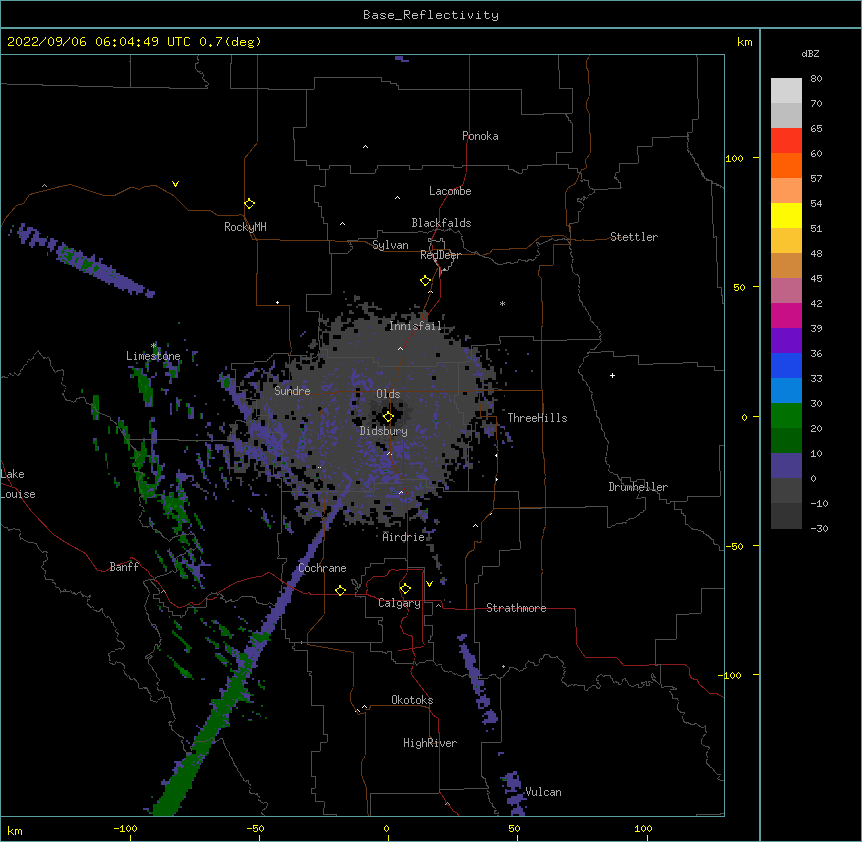Click the yellow diamond marker above RockyMH
The width and height of the screenshot is (862, 842).
pos(249,204)
